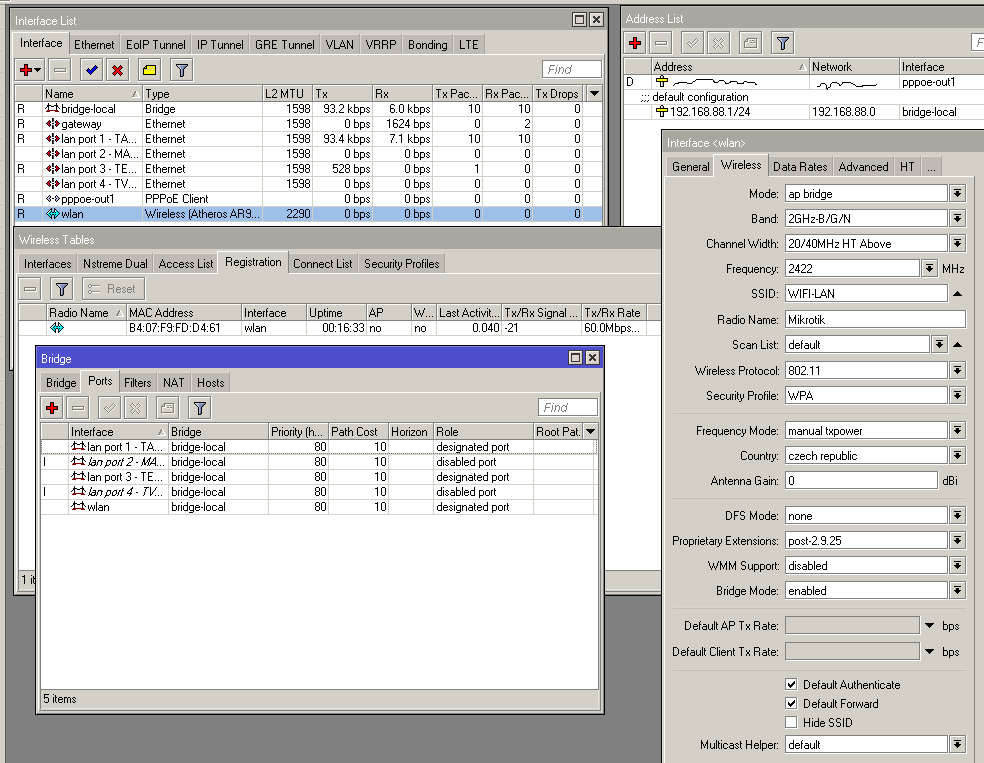Click the filter funnel icon in Wireless Tables
Screen dimensions: 984x763
coord(62,289)
